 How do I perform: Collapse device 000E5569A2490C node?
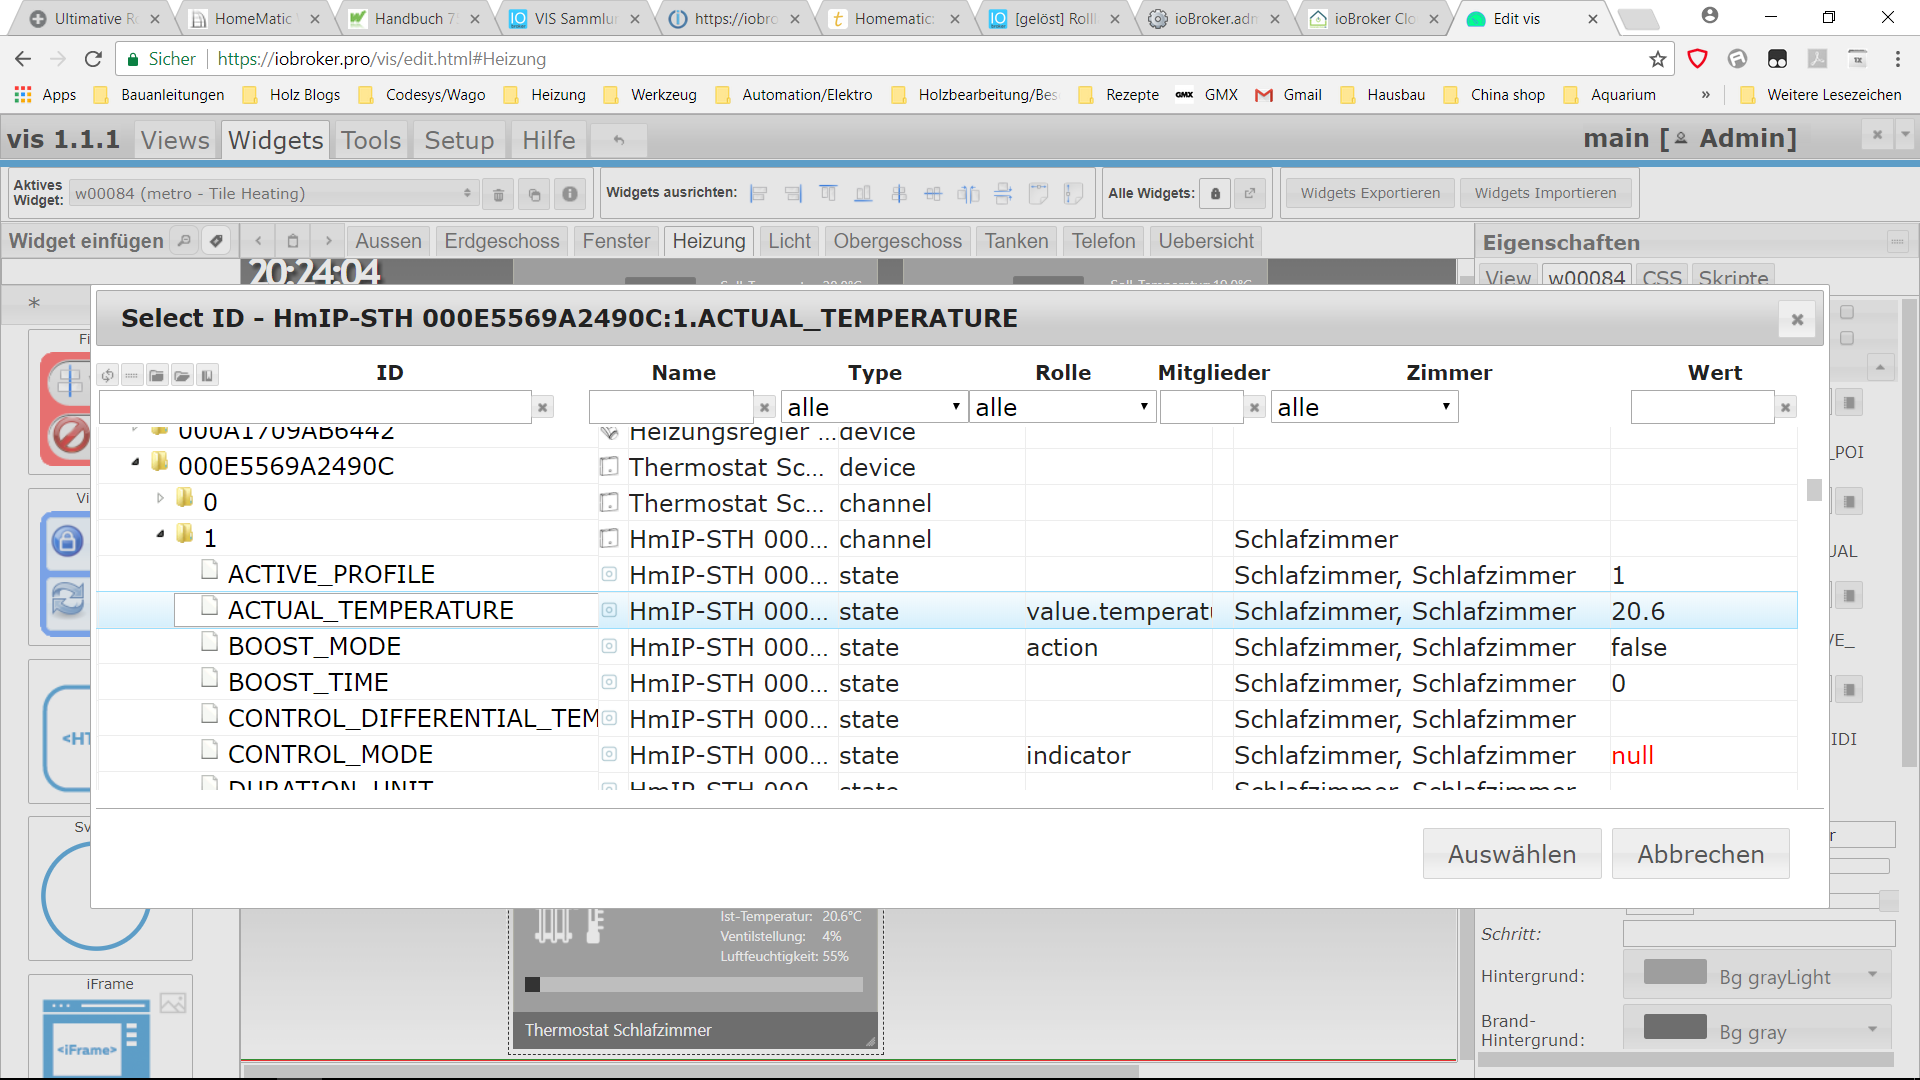pos(135,462)
